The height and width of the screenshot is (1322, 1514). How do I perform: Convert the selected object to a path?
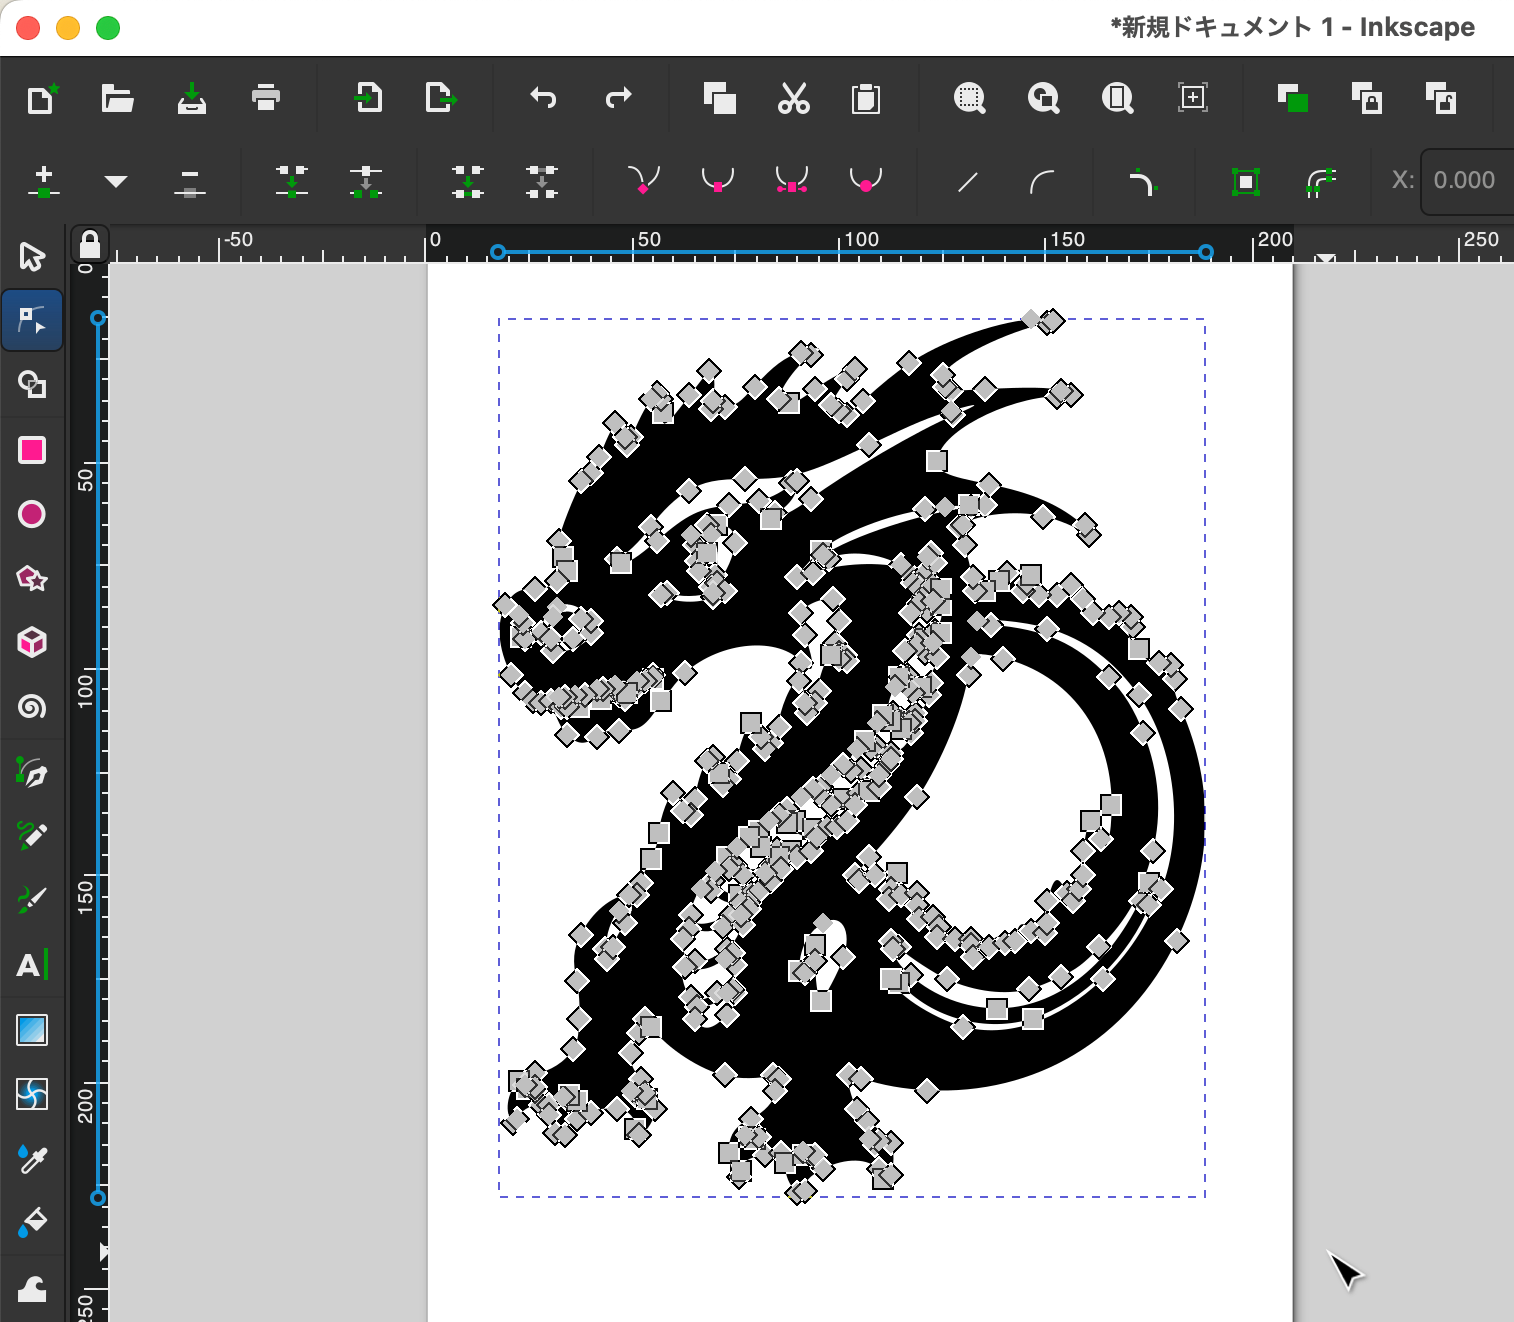(x=1245, y=181)
